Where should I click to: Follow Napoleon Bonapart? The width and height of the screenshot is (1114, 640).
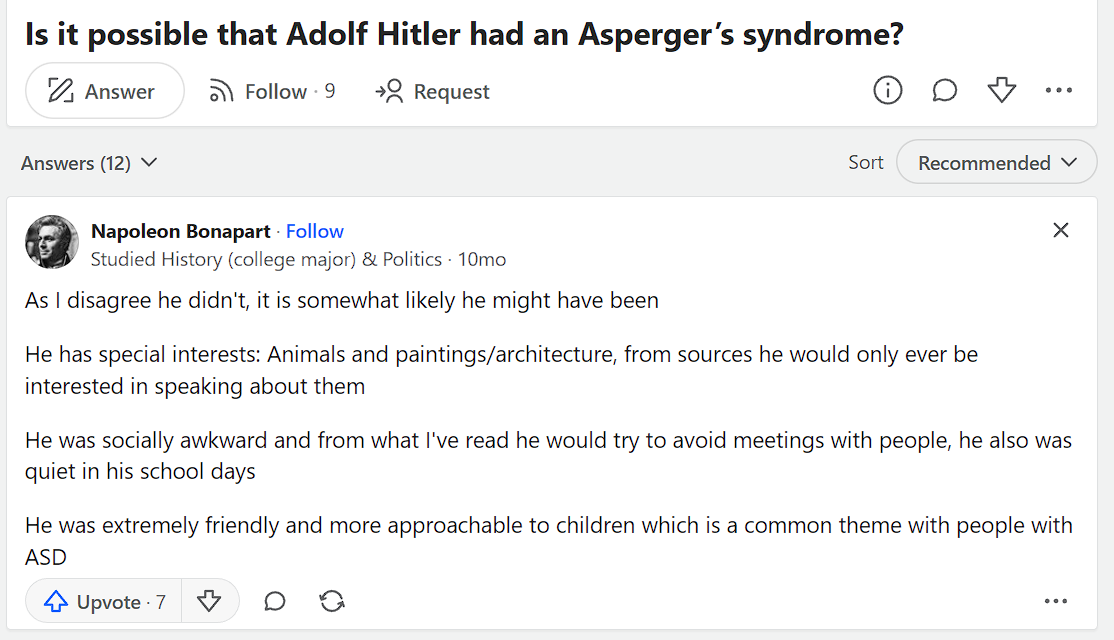point(315,232)
